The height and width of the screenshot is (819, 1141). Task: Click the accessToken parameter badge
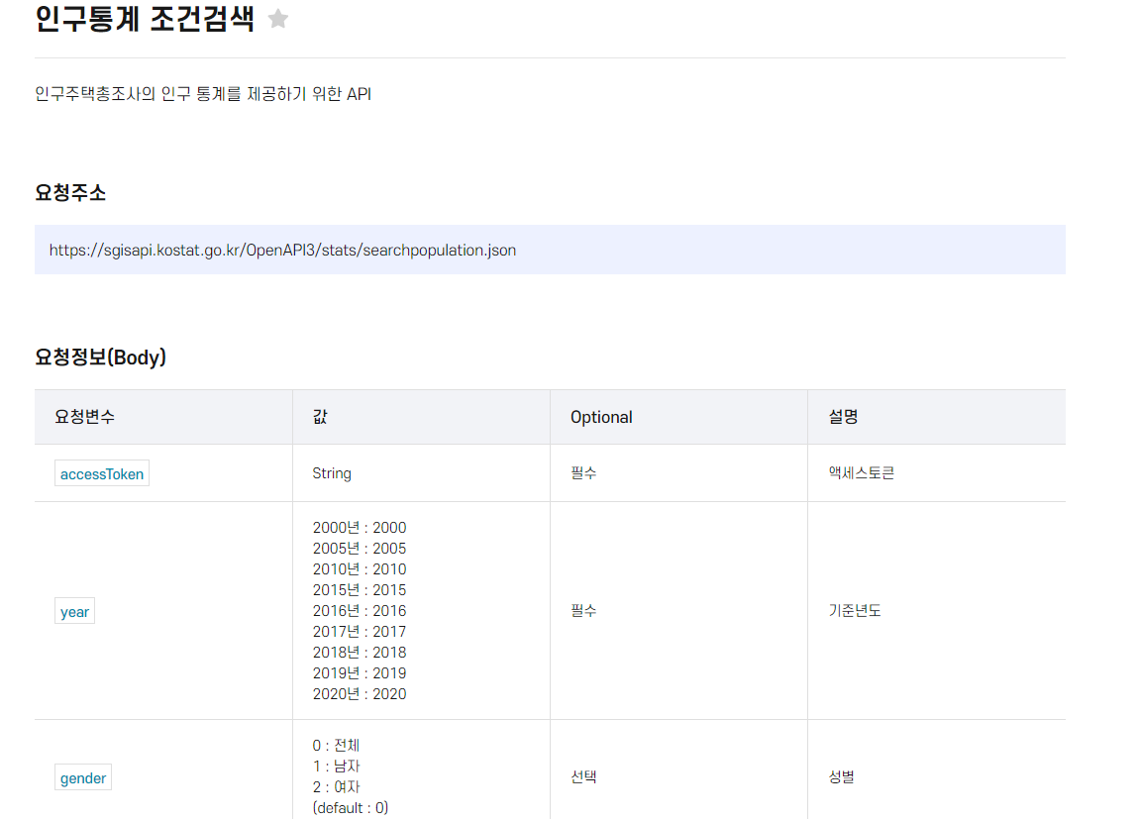coord(101,473)
